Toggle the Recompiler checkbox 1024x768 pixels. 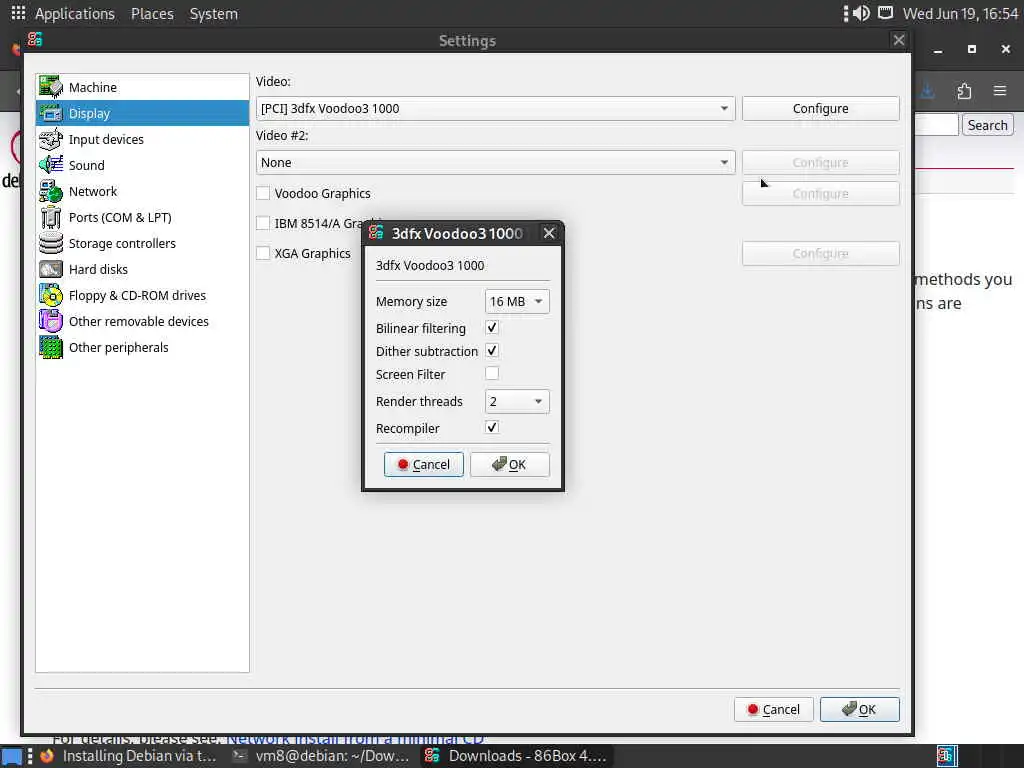[492, 428]
